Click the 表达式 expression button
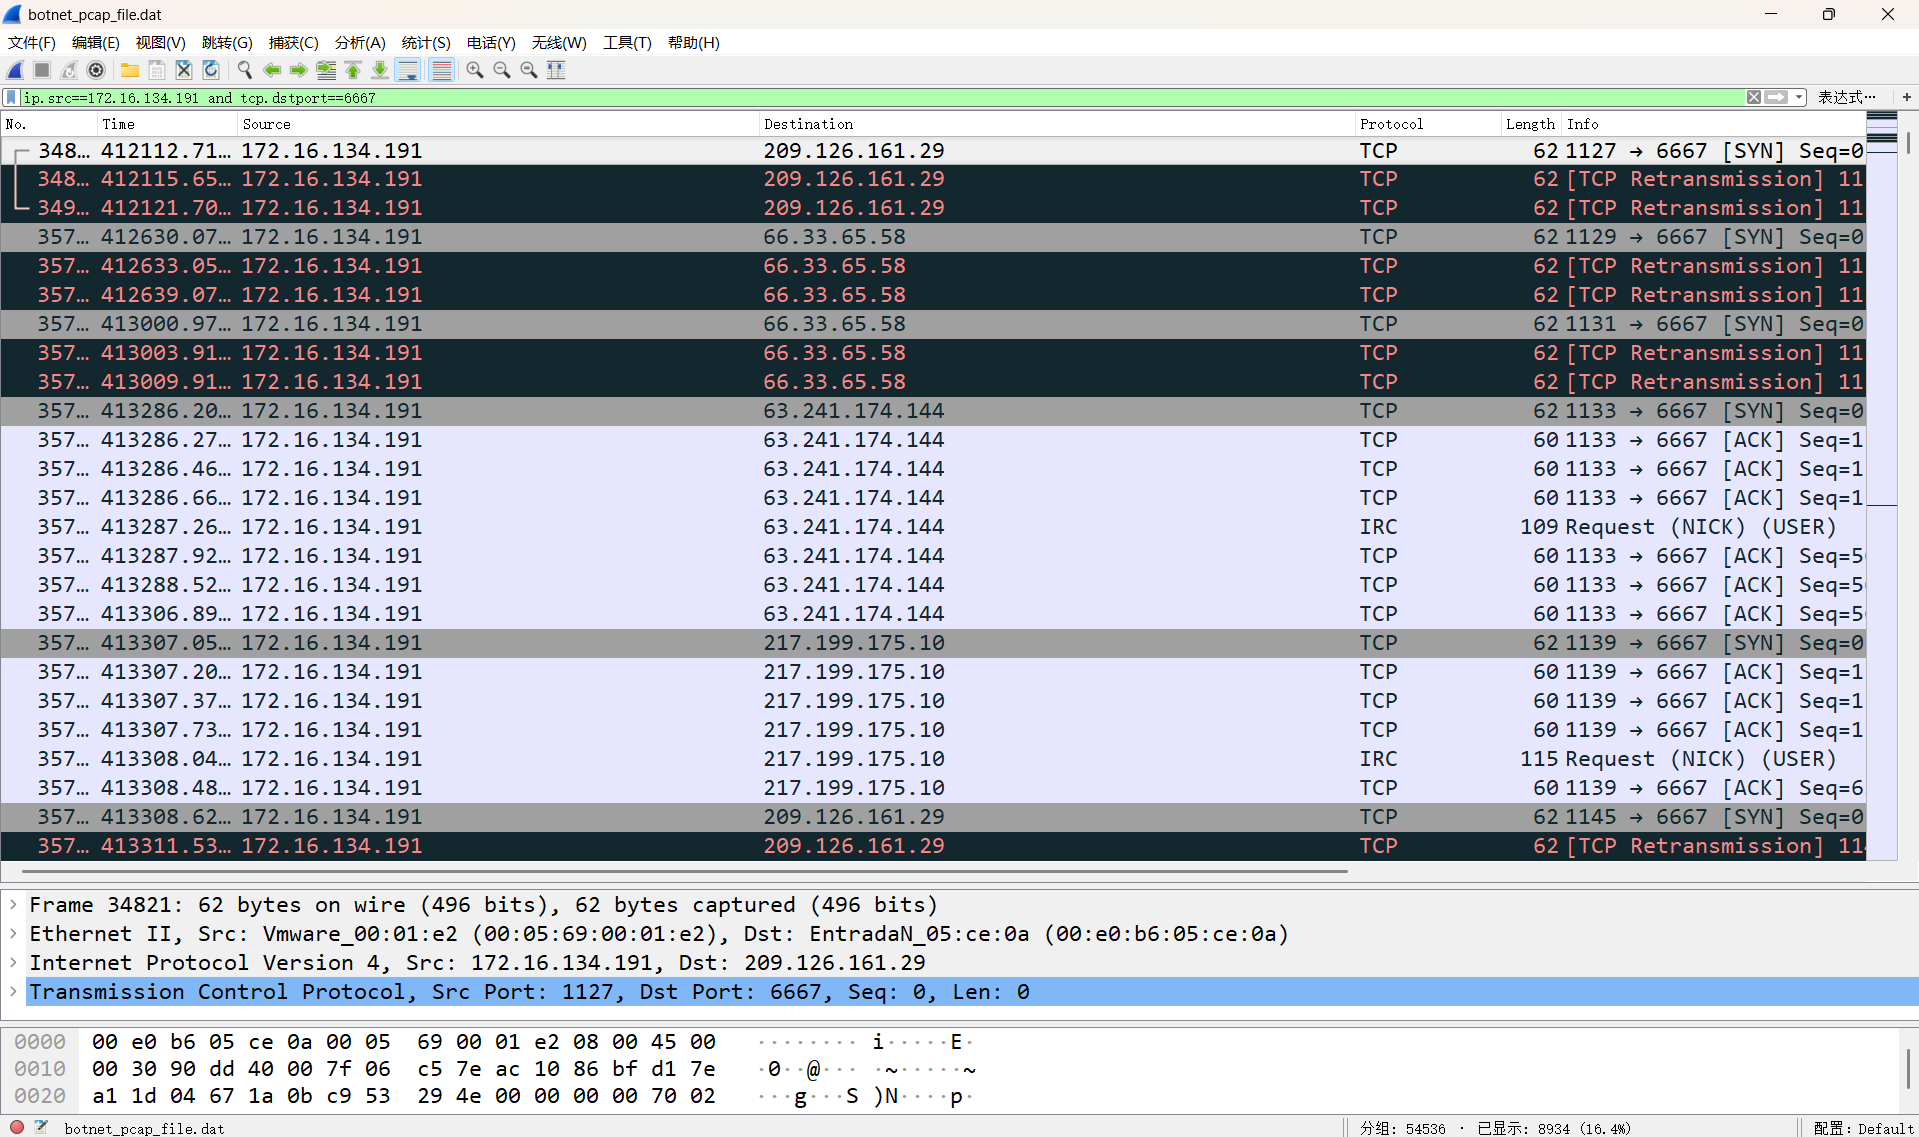This screenshot has width=1919, height=1137. 1846,97
